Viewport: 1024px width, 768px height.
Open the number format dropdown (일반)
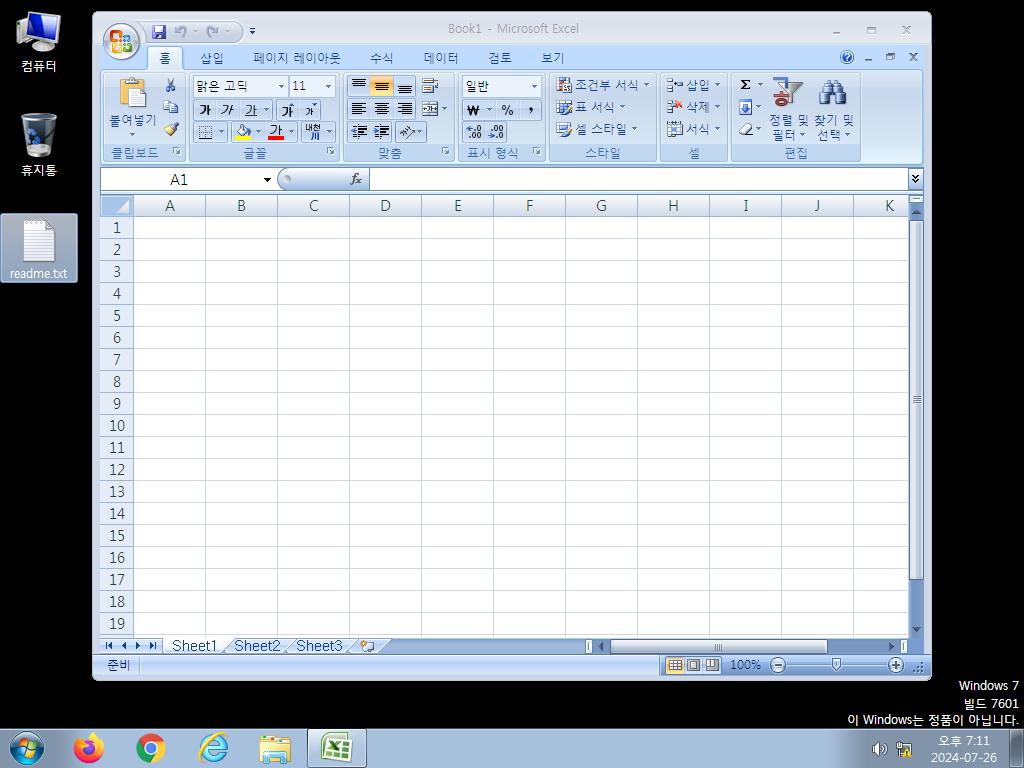tap(534, 86)
